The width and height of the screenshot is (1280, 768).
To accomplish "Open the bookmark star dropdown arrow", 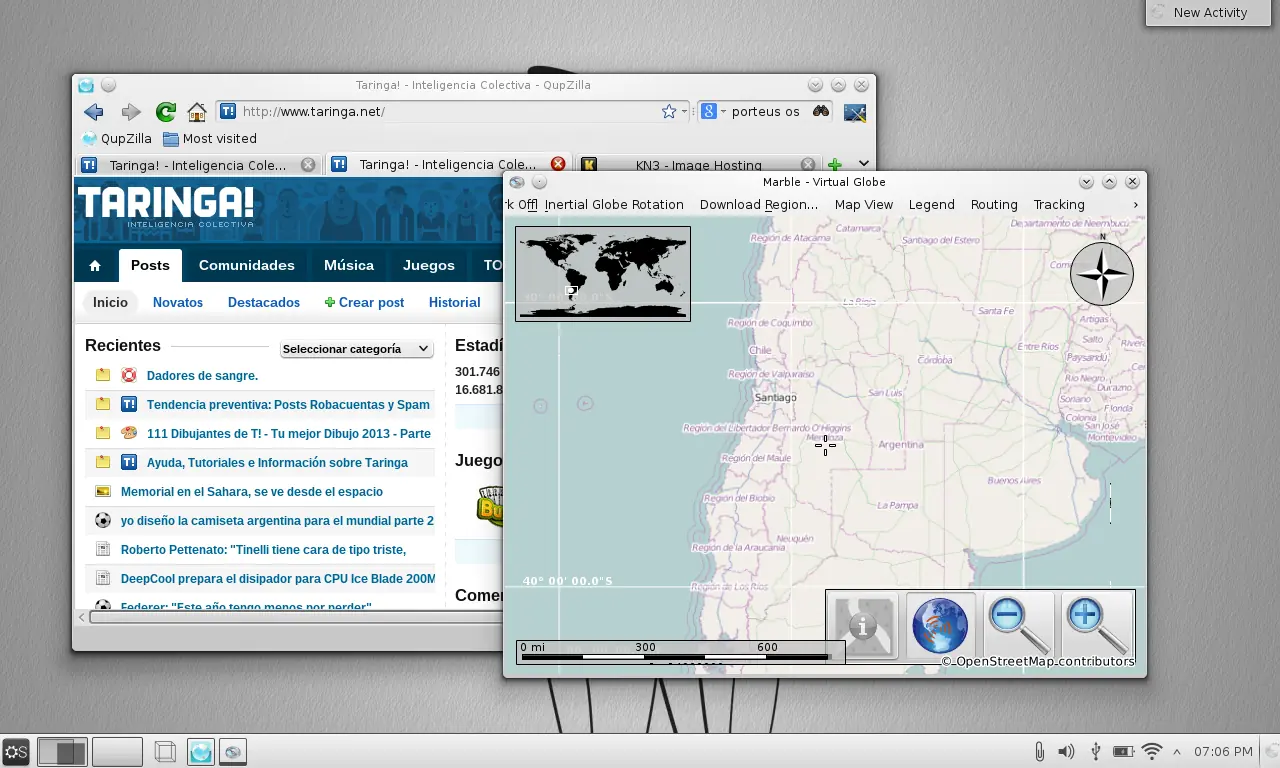I will (x=685, y=112).
